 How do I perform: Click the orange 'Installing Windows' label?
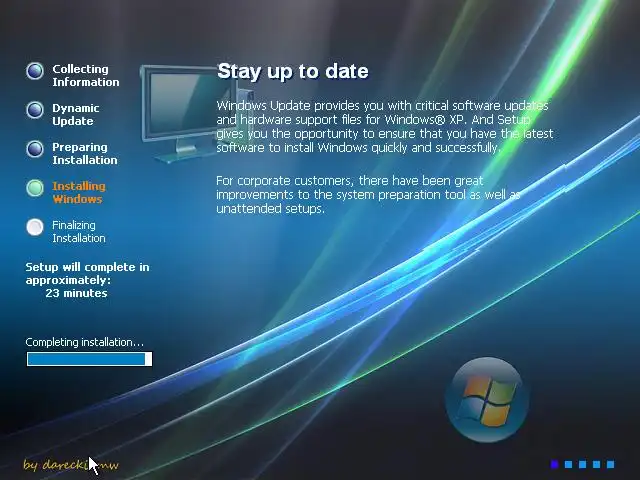click(79, 193)
